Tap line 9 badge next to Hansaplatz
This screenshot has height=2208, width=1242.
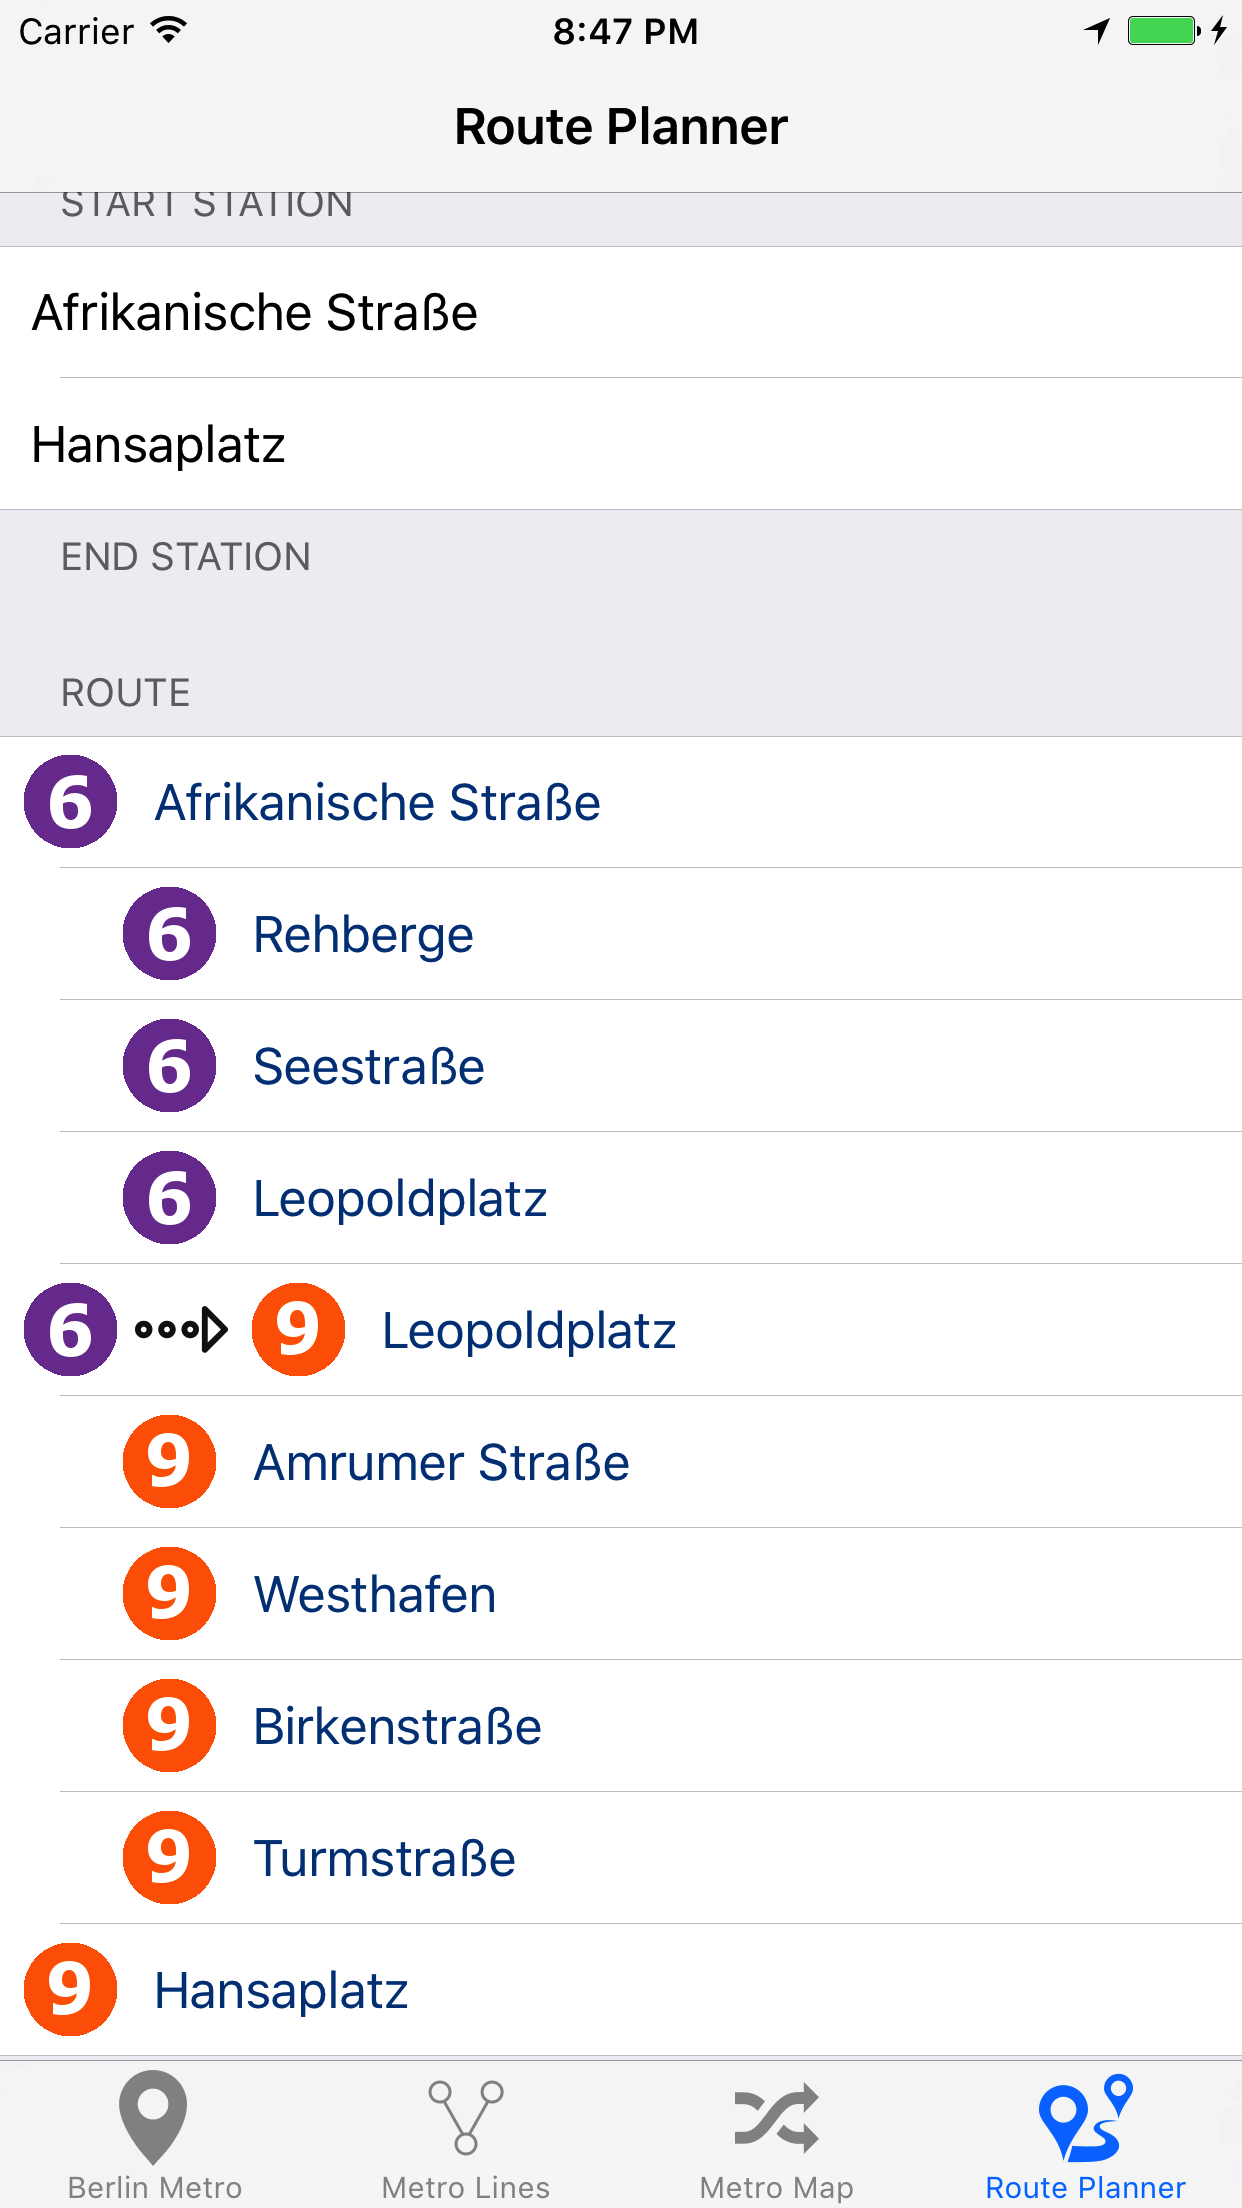[x=70, y=1990]
